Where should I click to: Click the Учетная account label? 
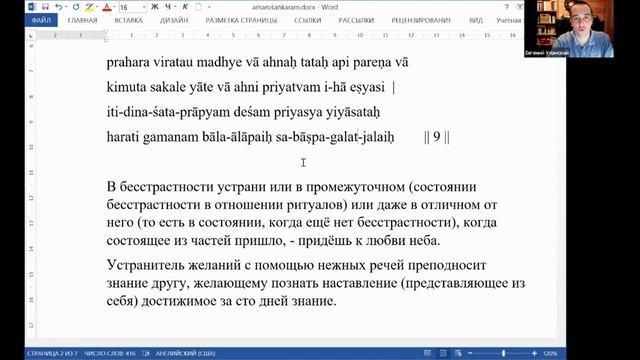[x=509, y=20]
